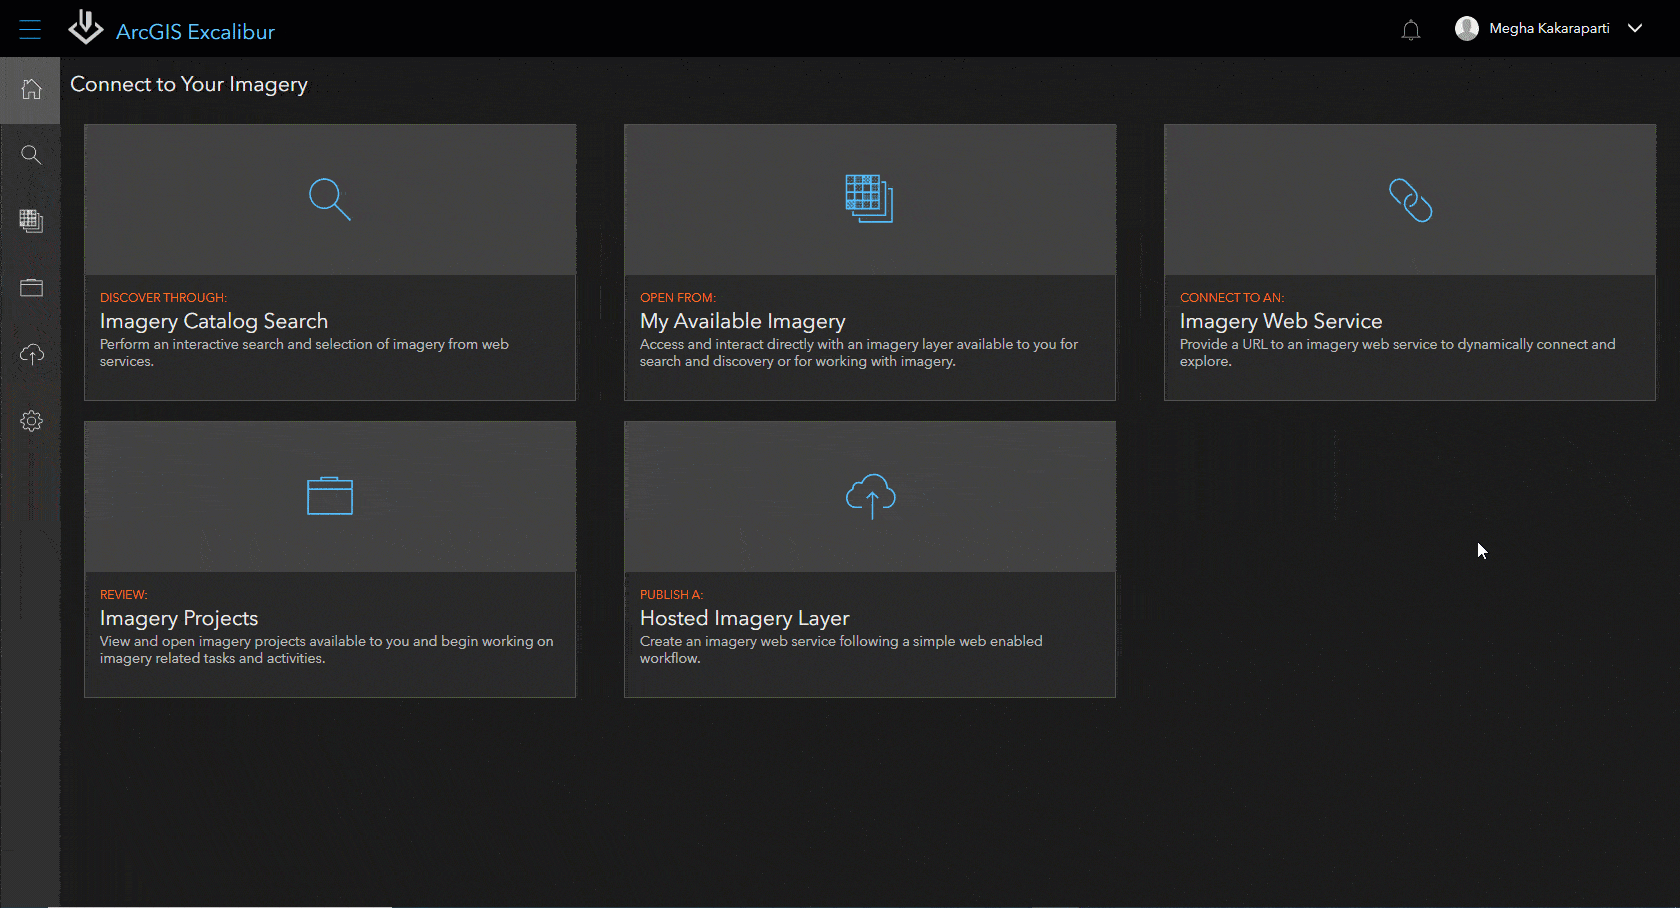The width and height of the screenshot is (1680, 908).
Task: Click the ArcGIS Excalibur title text
Action: (x=195, y=32)
